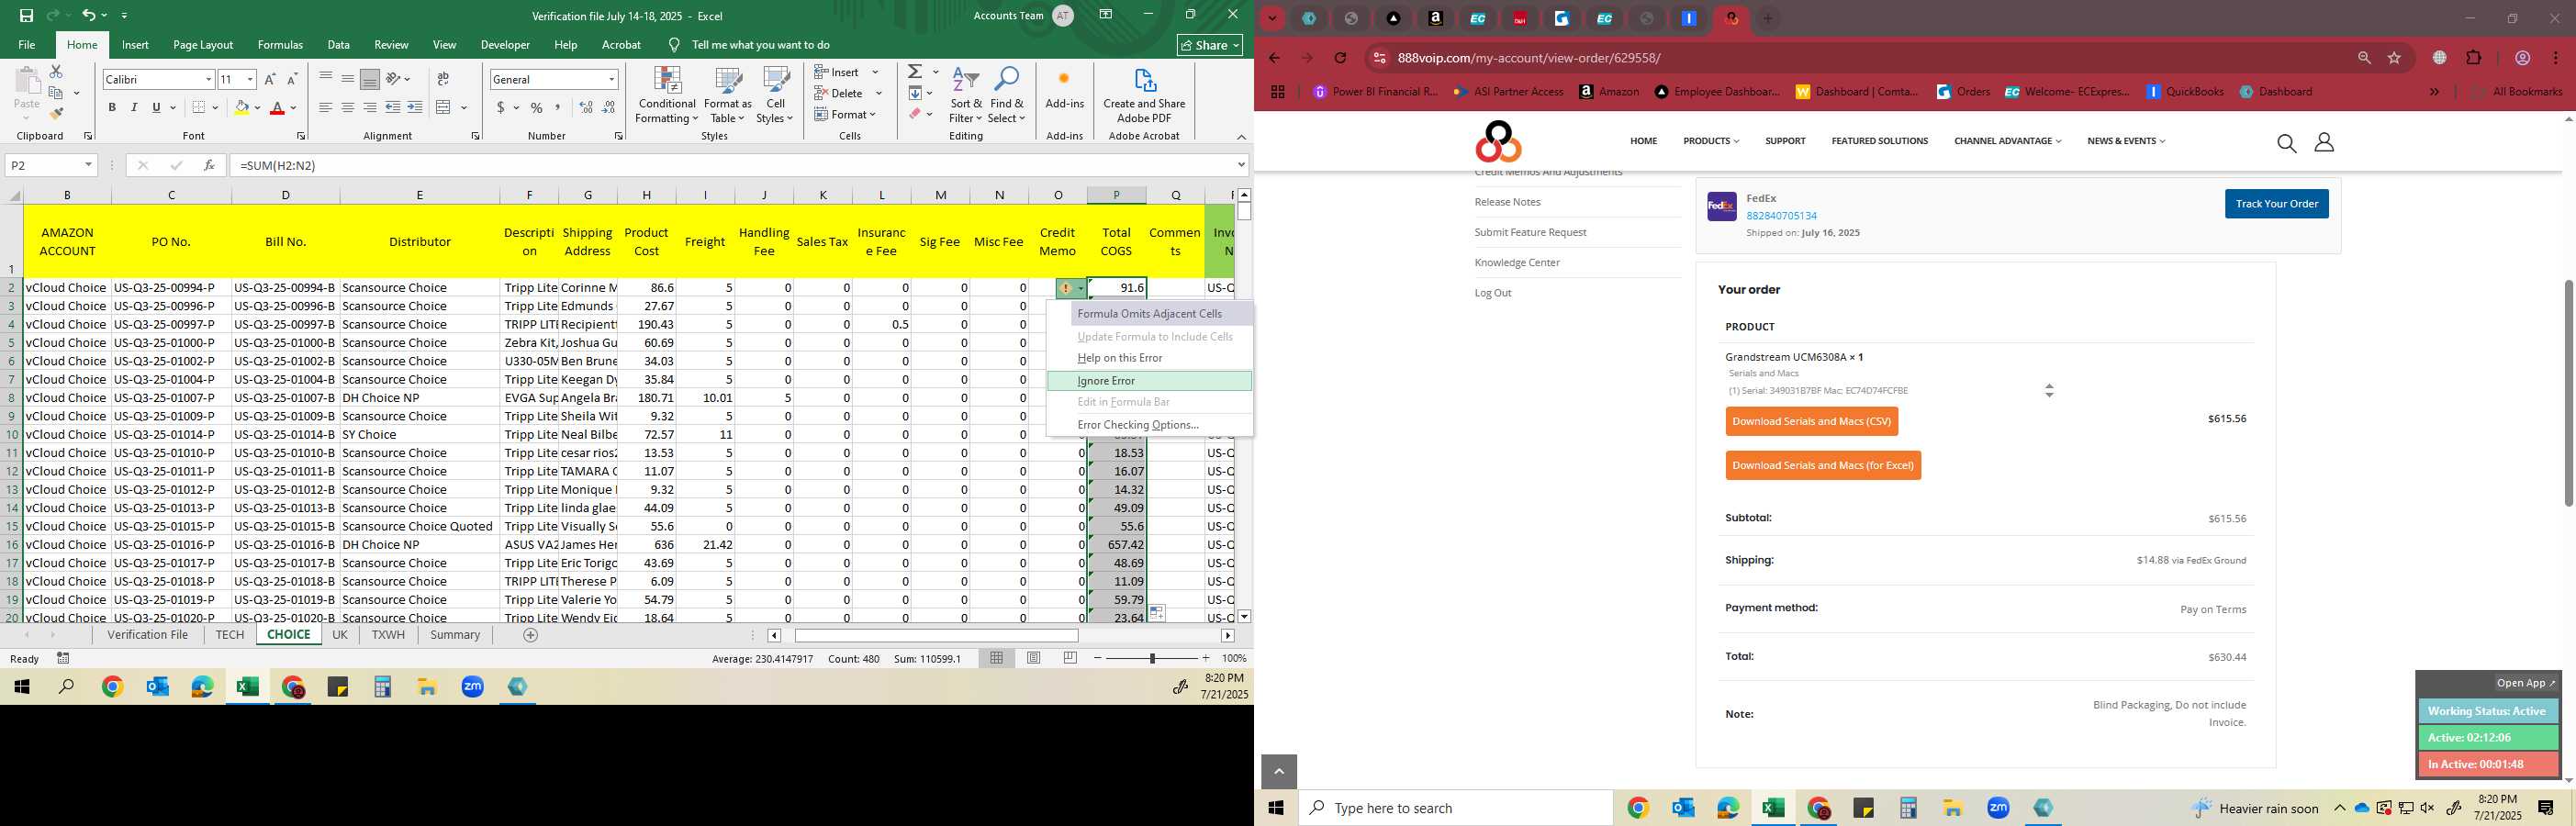Click the Add-ins icon
The height and width of the screenshot is (826, 2576).
point(1064,90)
